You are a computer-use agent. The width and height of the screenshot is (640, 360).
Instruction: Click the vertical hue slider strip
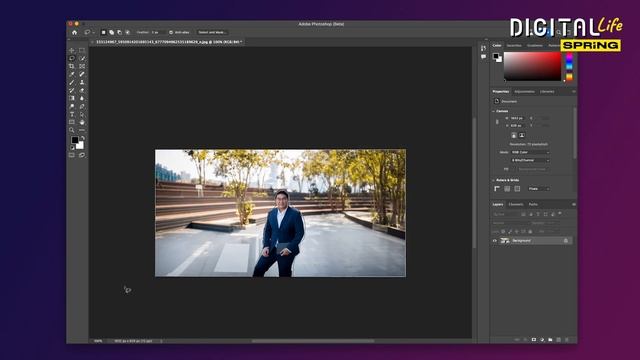tap(569, 66)
